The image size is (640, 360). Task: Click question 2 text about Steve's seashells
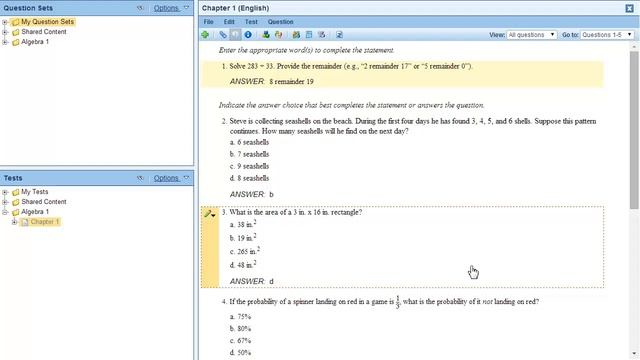click(x=413, y=126)
